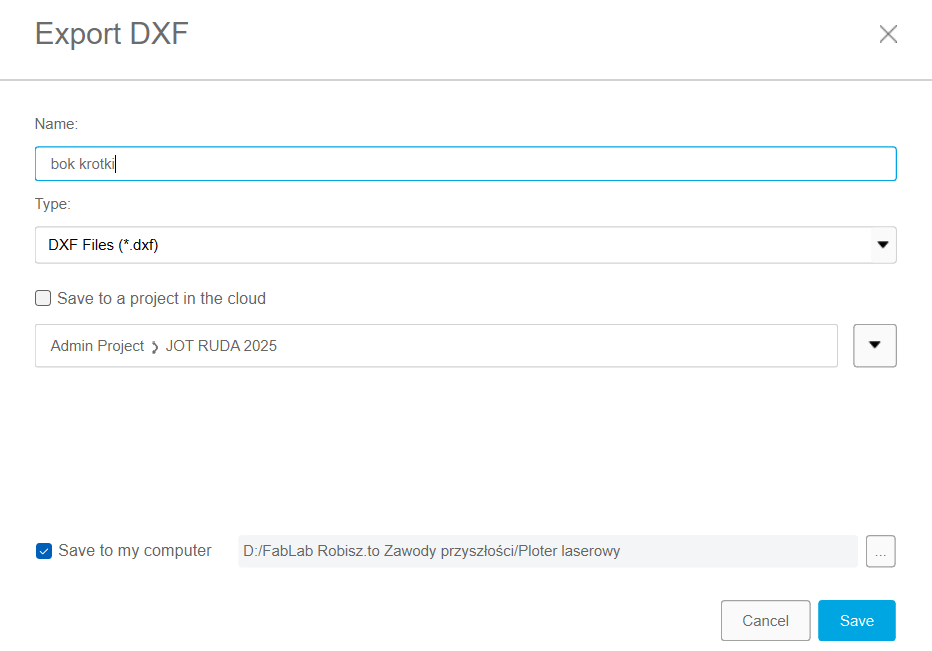Select the Admin Project breadcrumb

point(97,346)
